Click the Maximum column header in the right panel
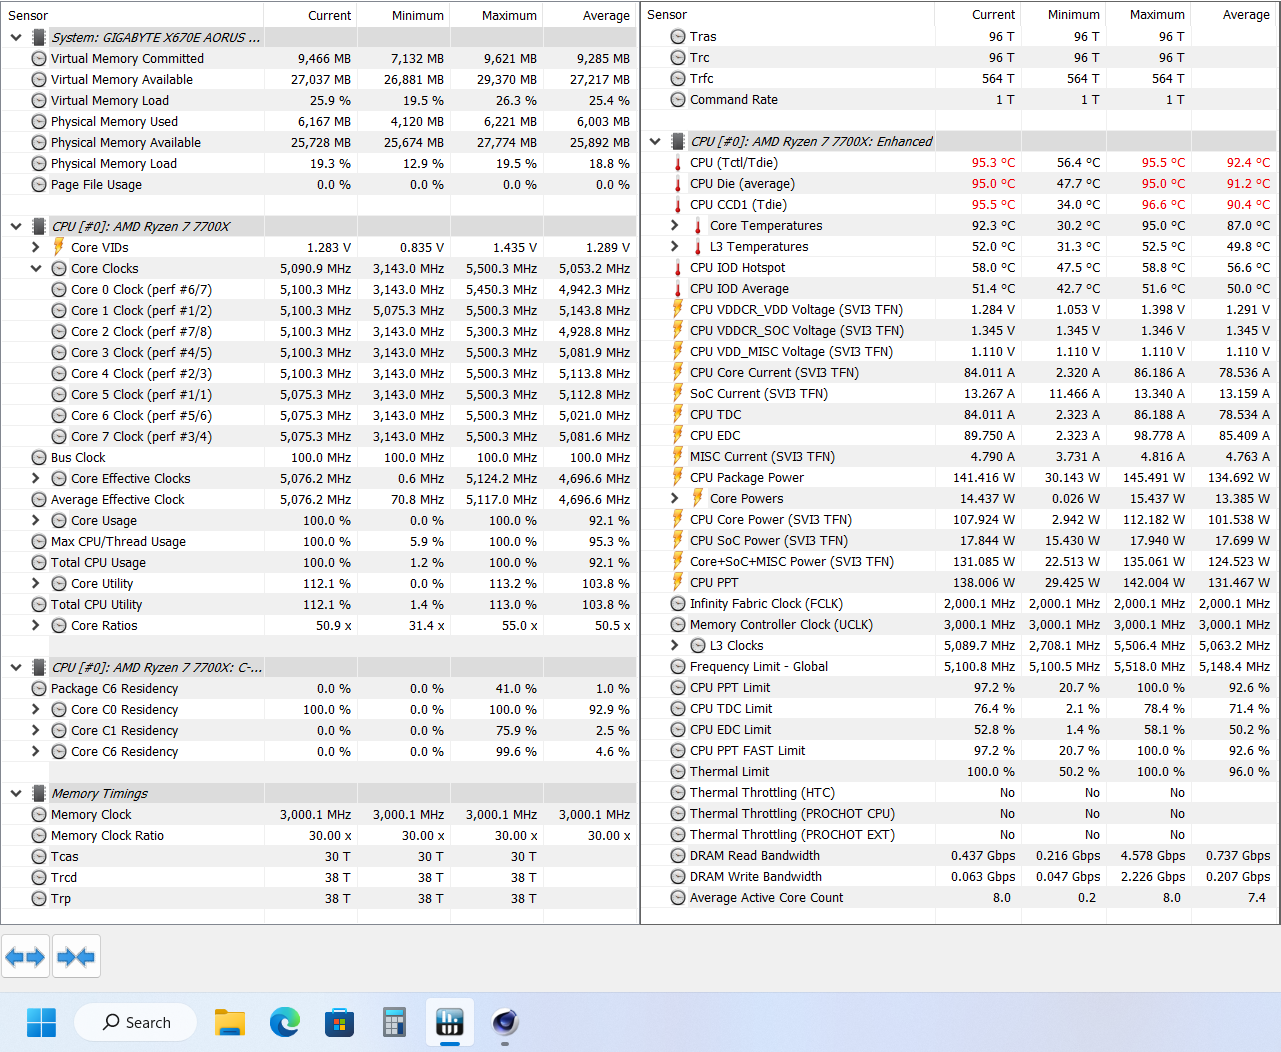The height and width of the screenshot is (1052, 1281). tap(1148, 14)
